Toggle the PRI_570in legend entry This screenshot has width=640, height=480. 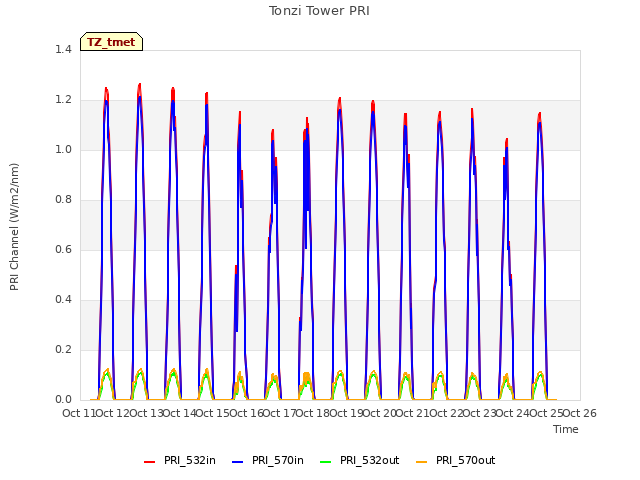[268, 460]
